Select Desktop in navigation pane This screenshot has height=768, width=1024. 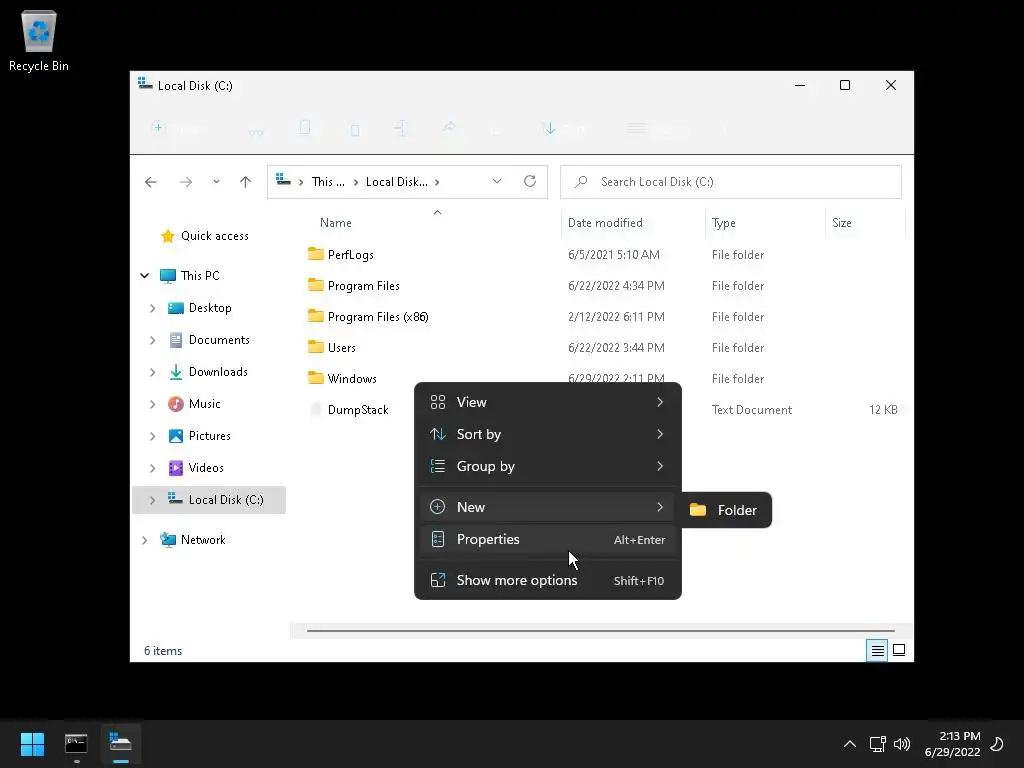click(199, 308)
